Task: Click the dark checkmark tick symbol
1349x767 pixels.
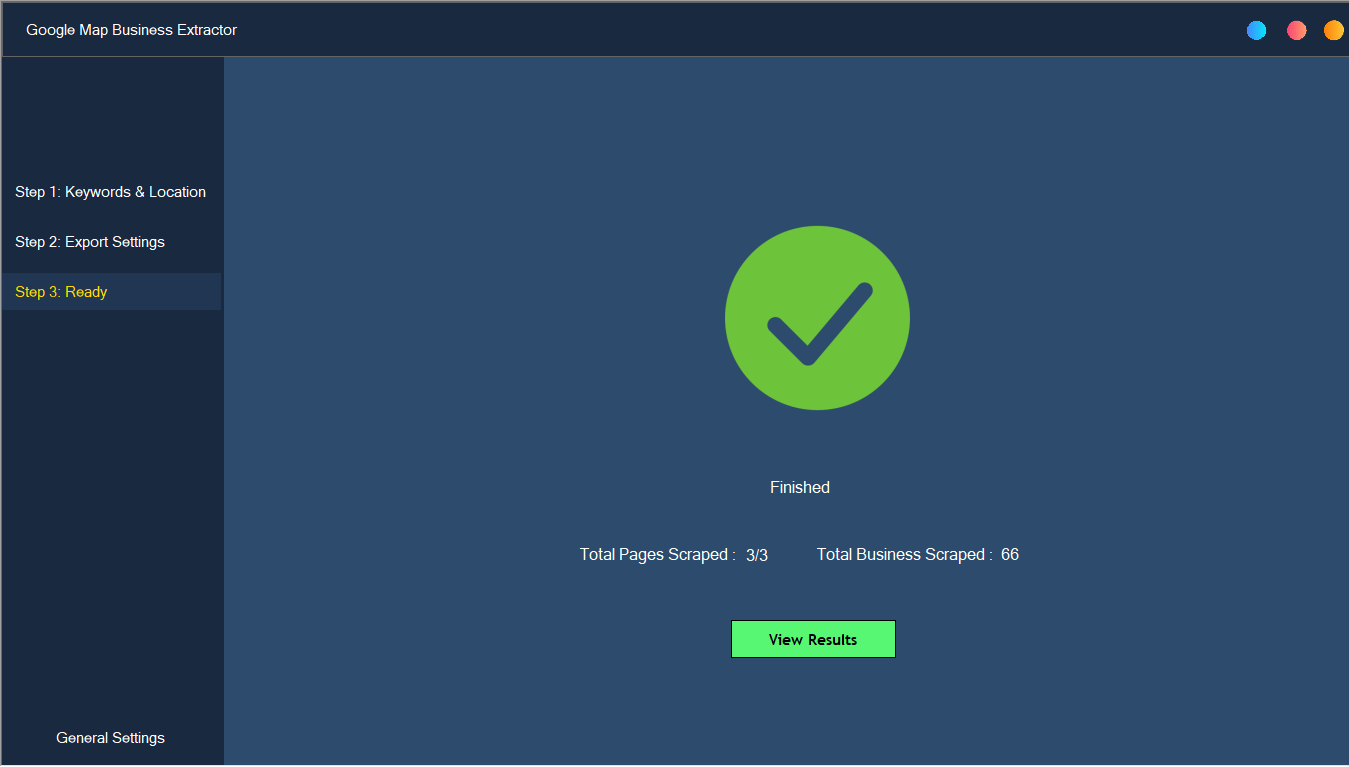Action: 820,324
